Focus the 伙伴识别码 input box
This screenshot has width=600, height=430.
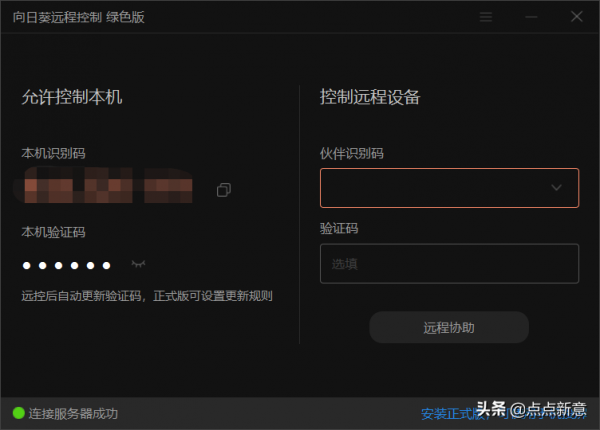tap(449, 188)
